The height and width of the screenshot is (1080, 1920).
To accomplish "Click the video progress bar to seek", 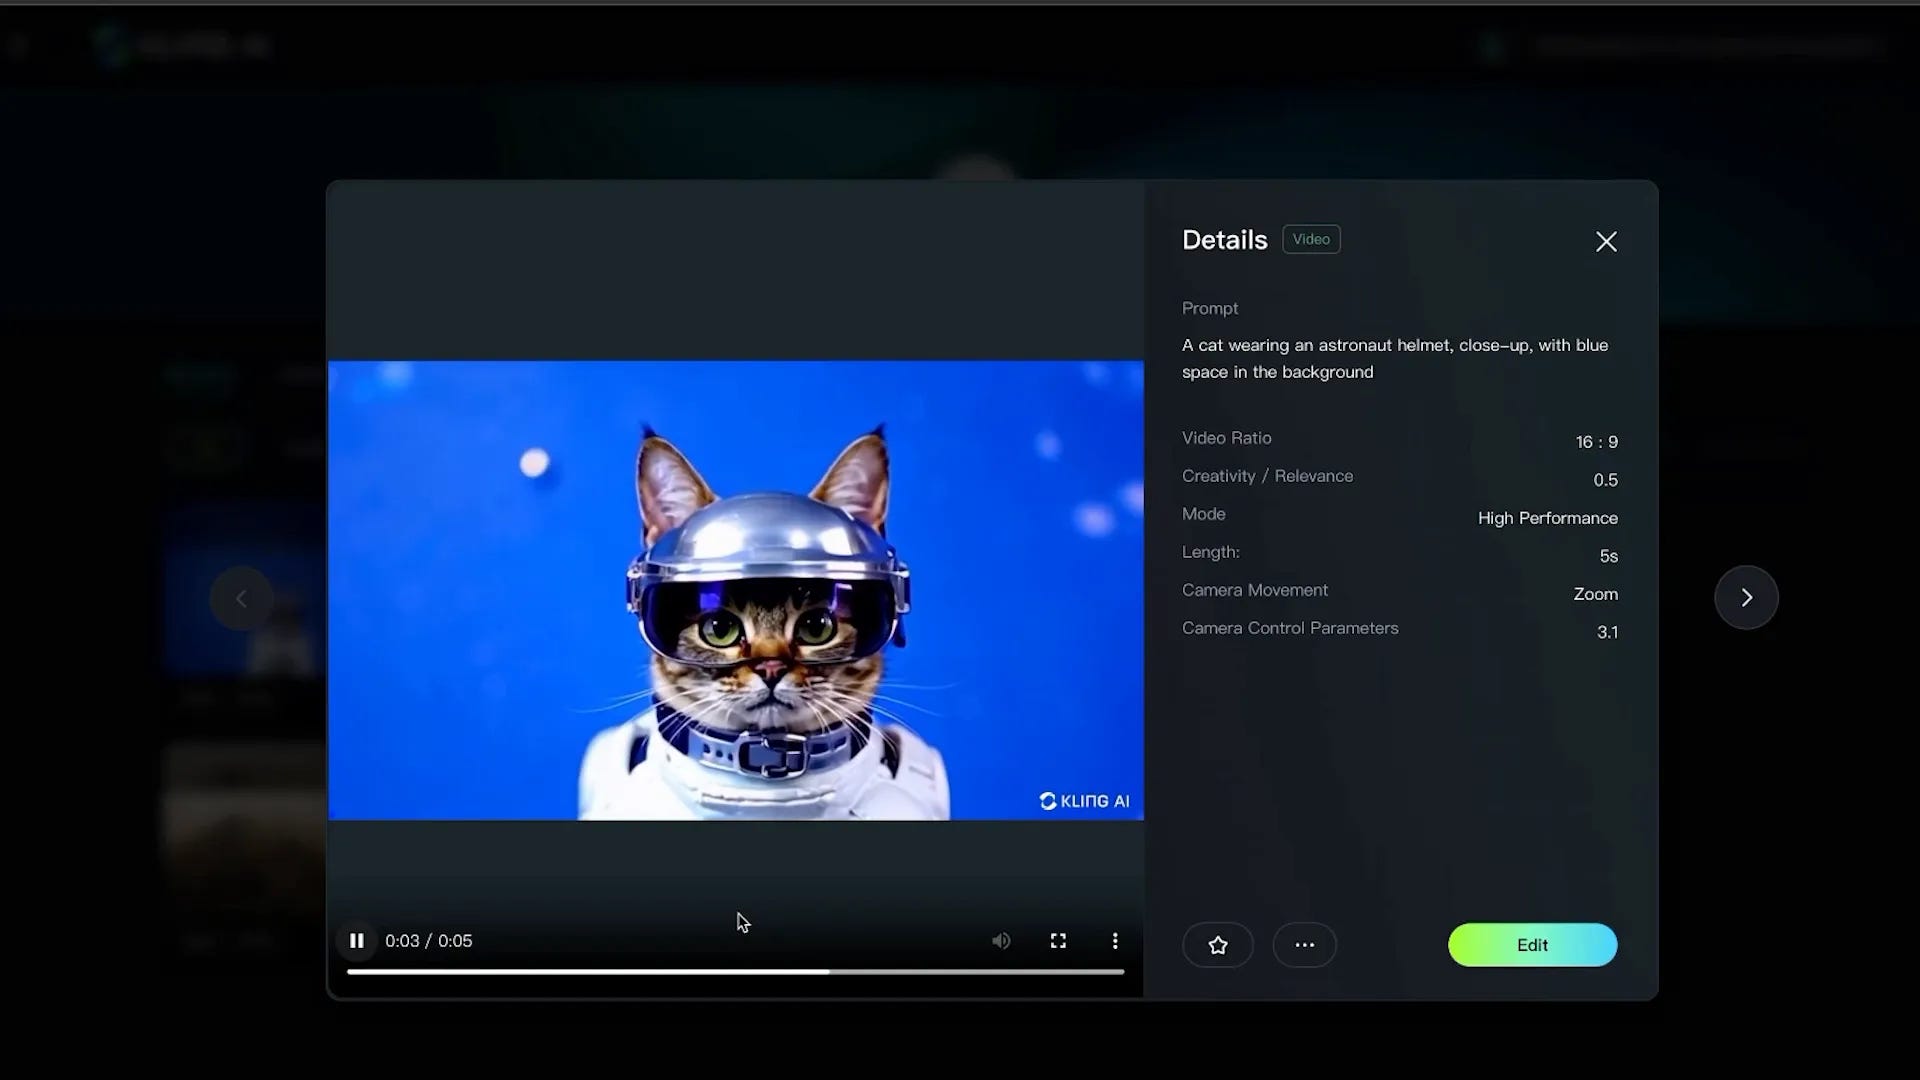I will 736,970.
